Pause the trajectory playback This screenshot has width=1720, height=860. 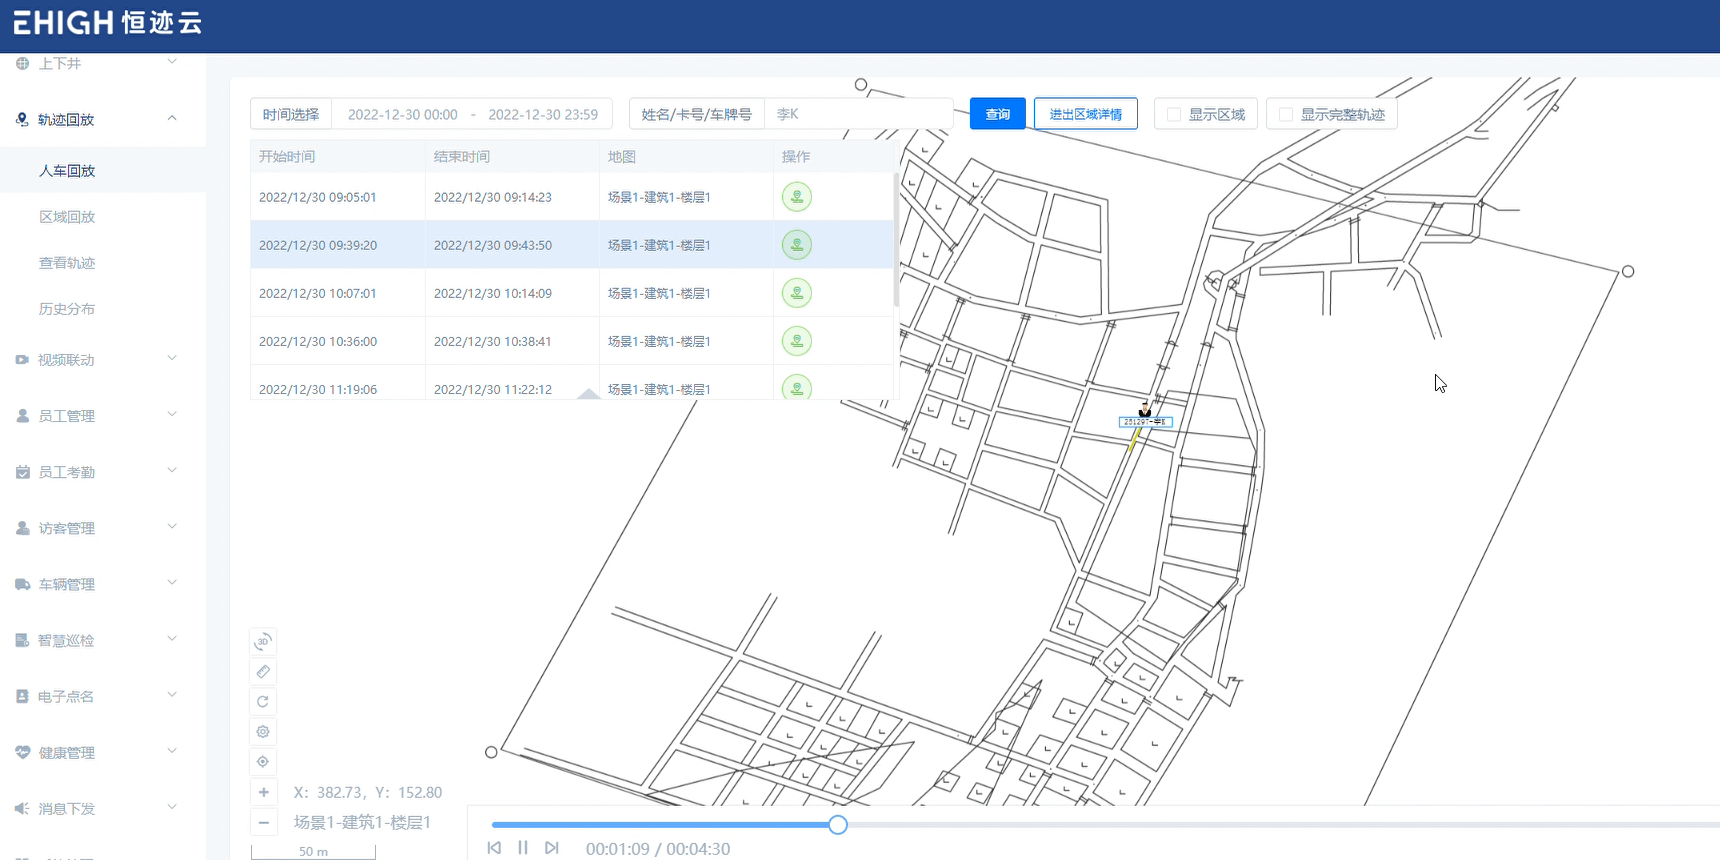click(x=522, y=847)
